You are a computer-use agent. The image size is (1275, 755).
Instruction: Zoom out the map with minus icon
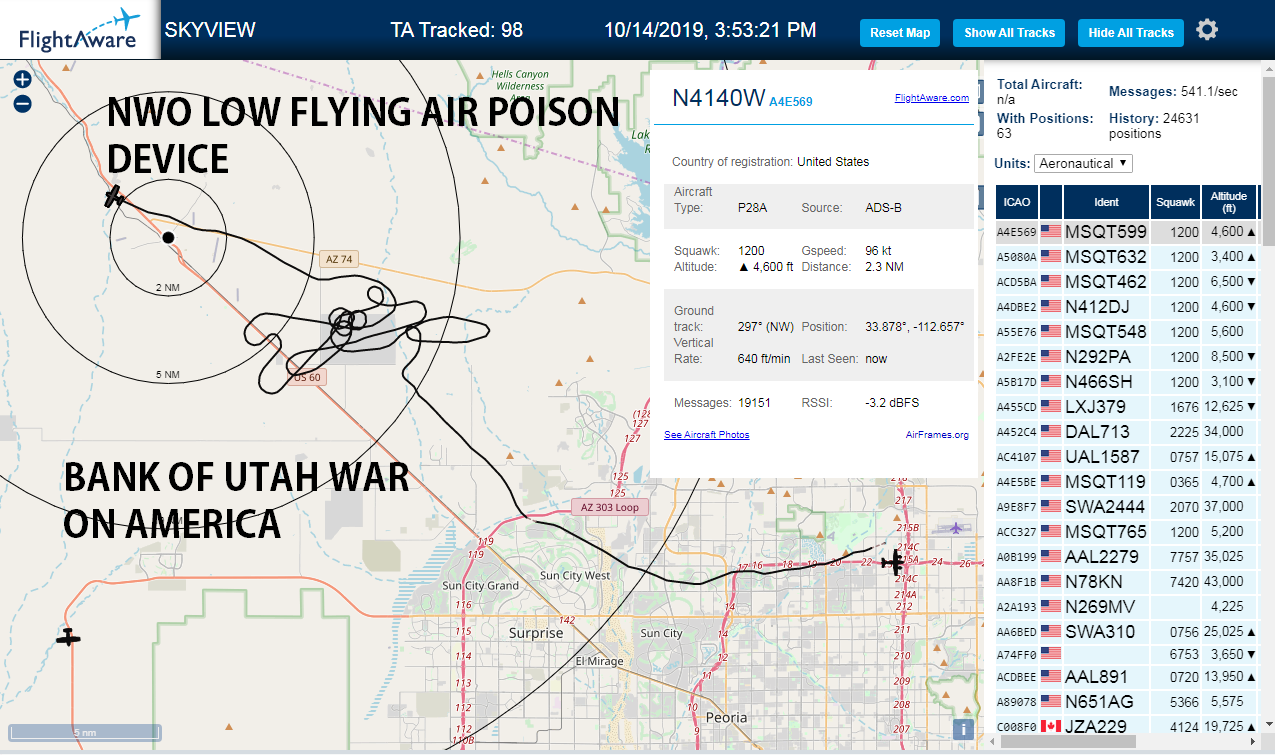pyautogui.click(x=22, y=102)
